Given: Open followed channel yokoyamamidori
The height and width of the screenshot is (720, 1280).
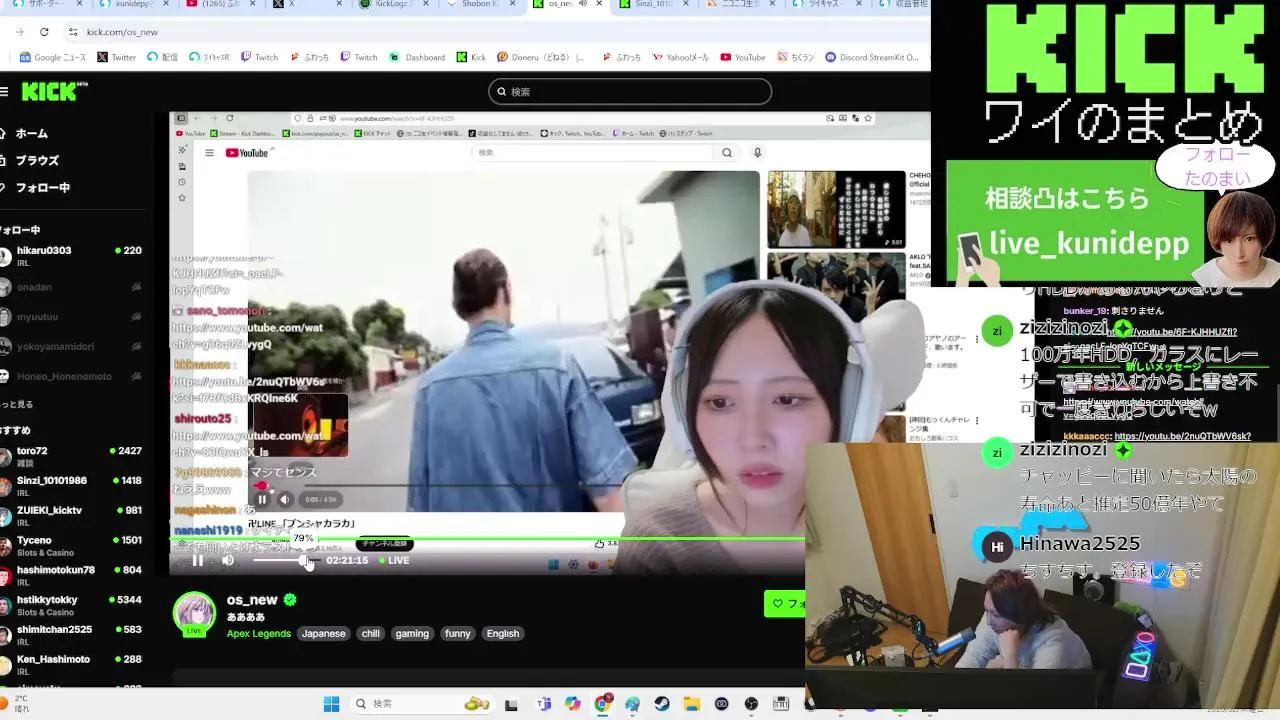Looking at the screenshot, I should point(72,347).
